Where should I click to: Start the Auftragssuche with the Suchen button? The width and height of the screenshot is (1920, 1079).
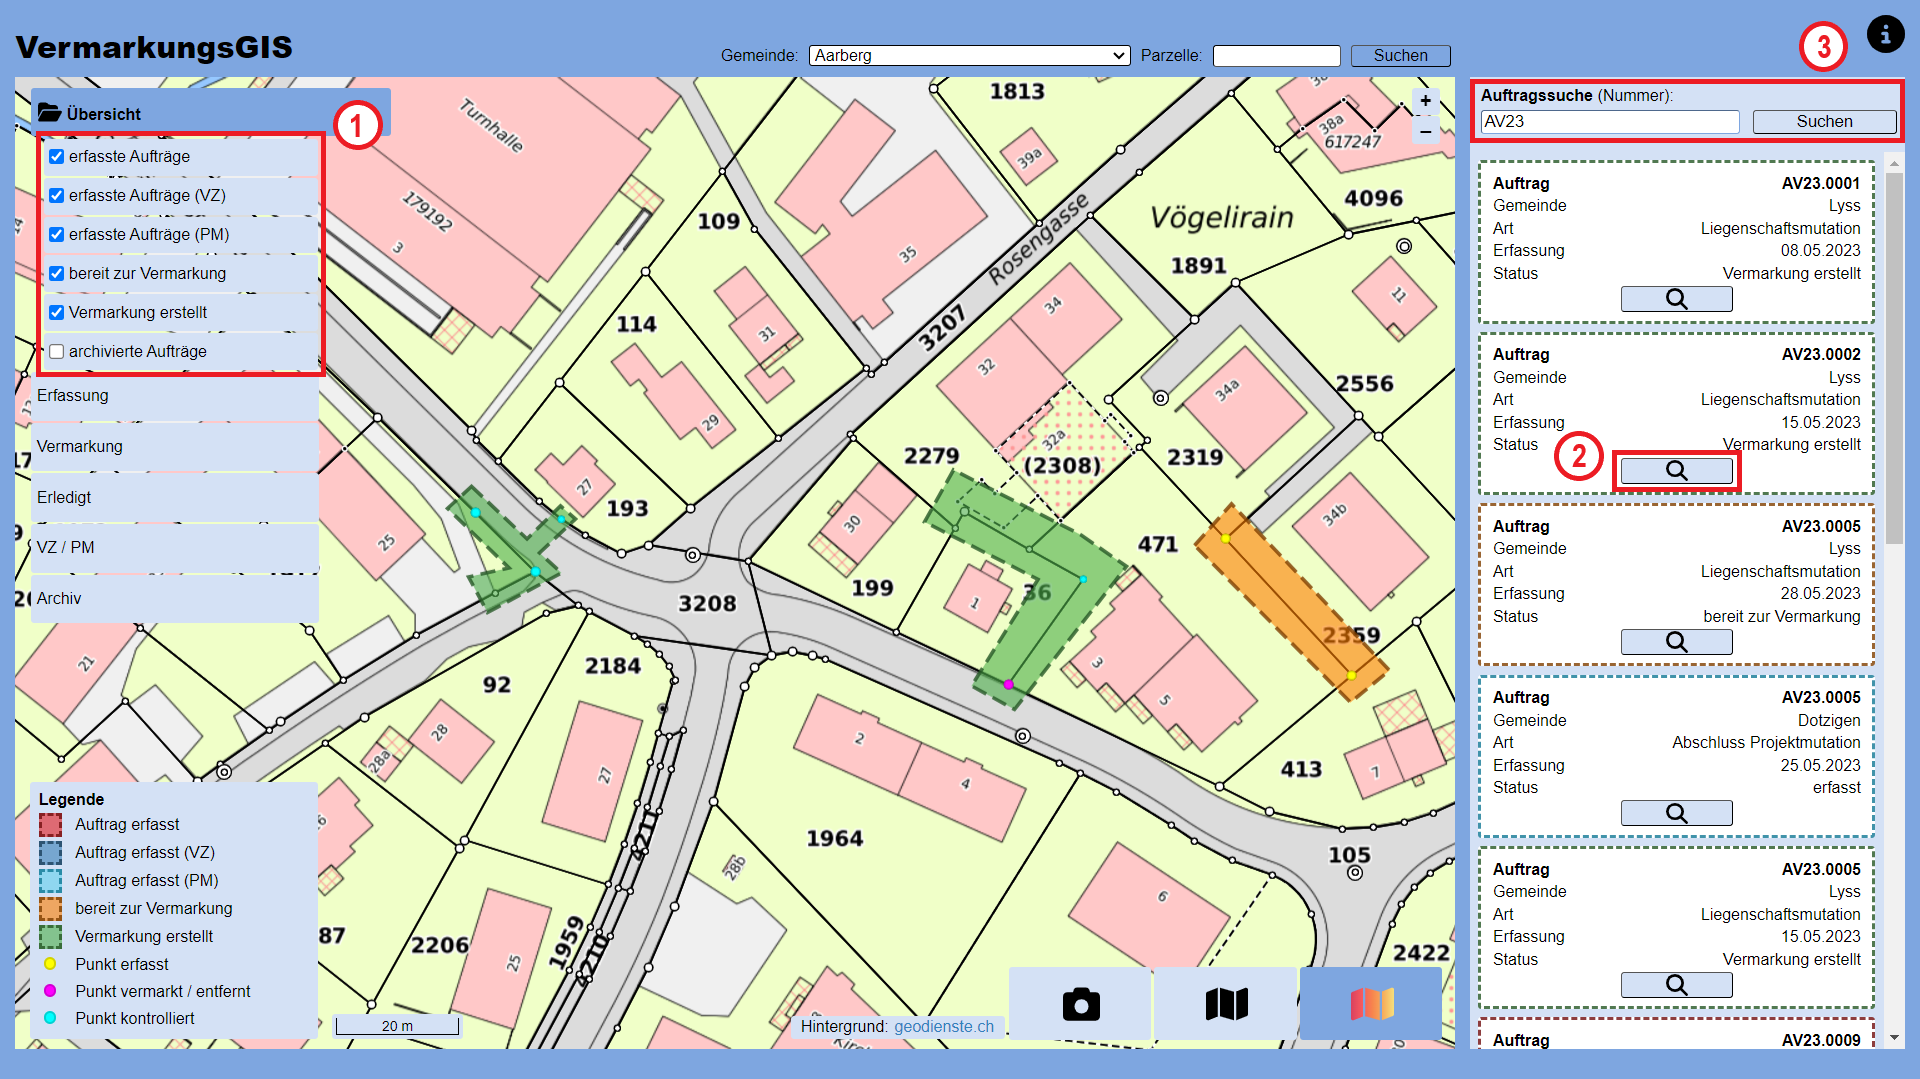(1823, 120)
